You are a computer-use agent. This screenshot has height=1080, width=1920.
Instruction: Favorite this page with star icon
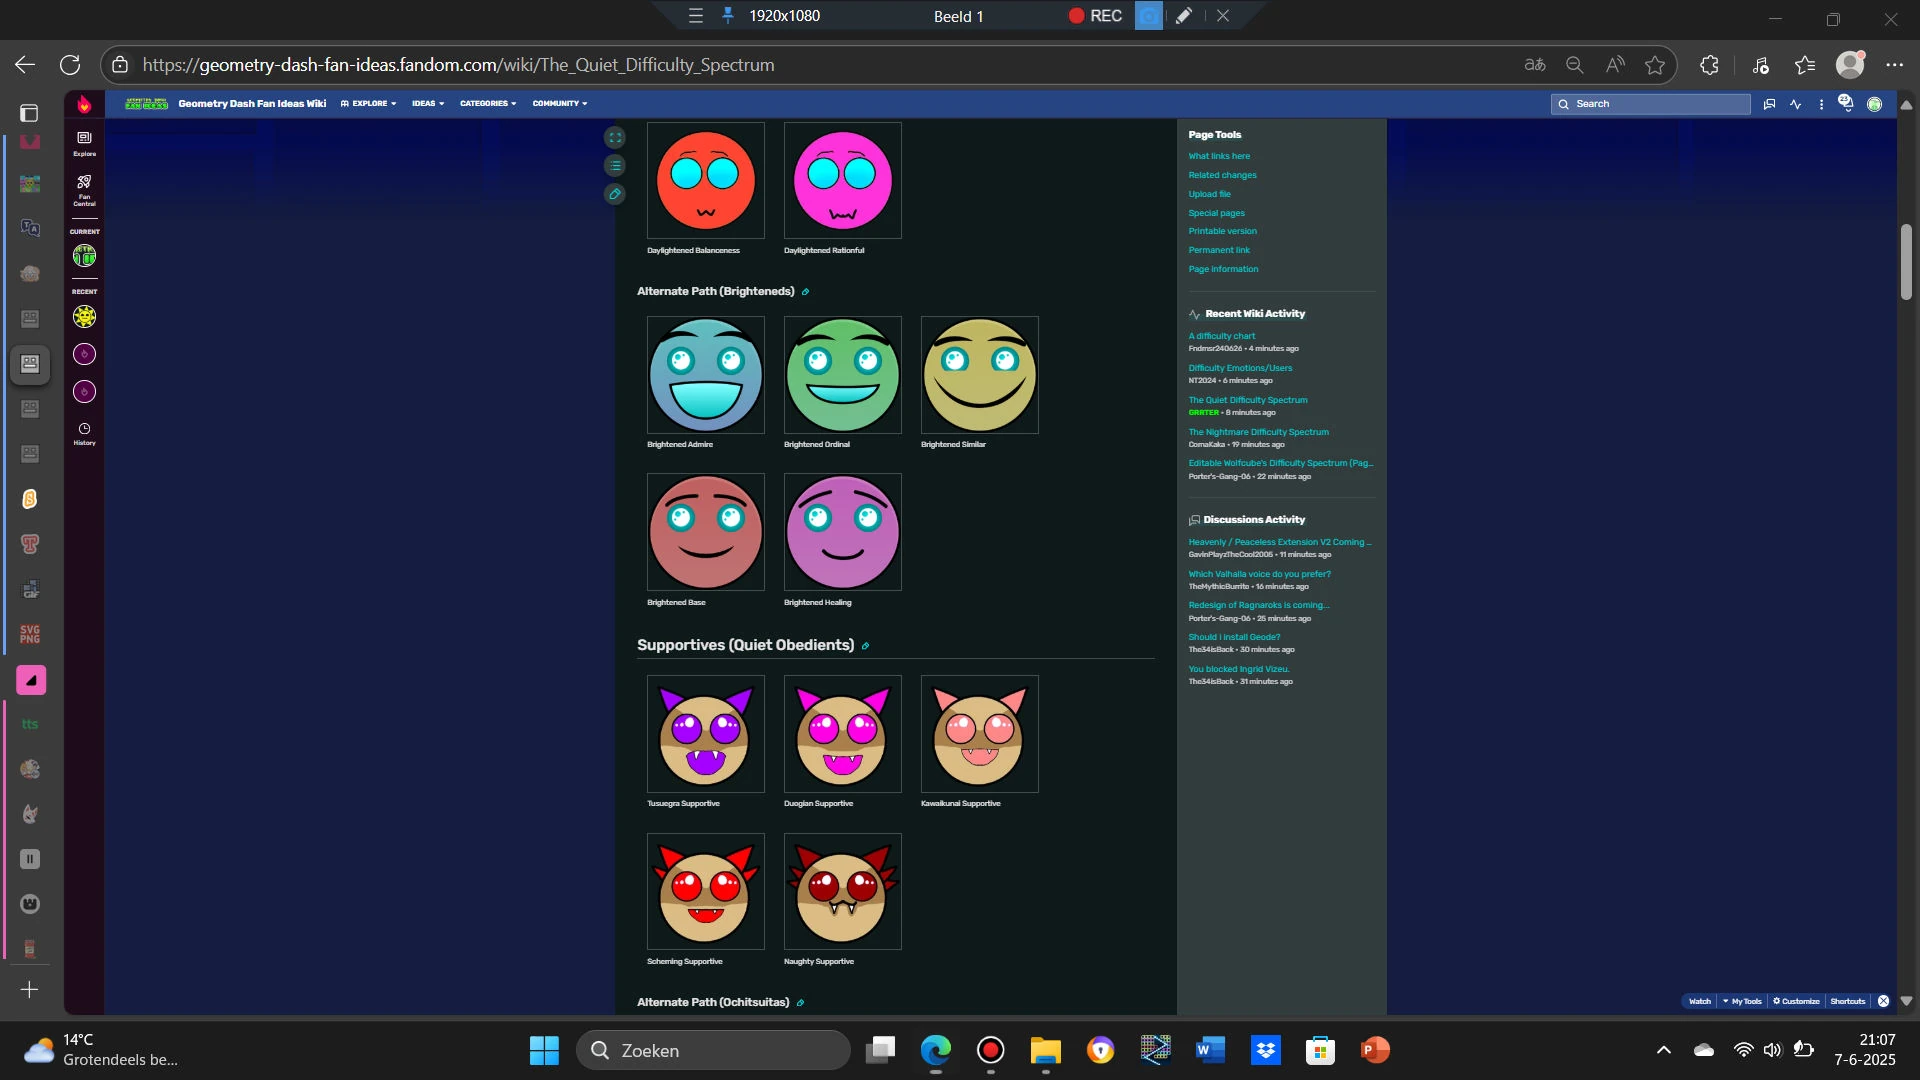1655,65
